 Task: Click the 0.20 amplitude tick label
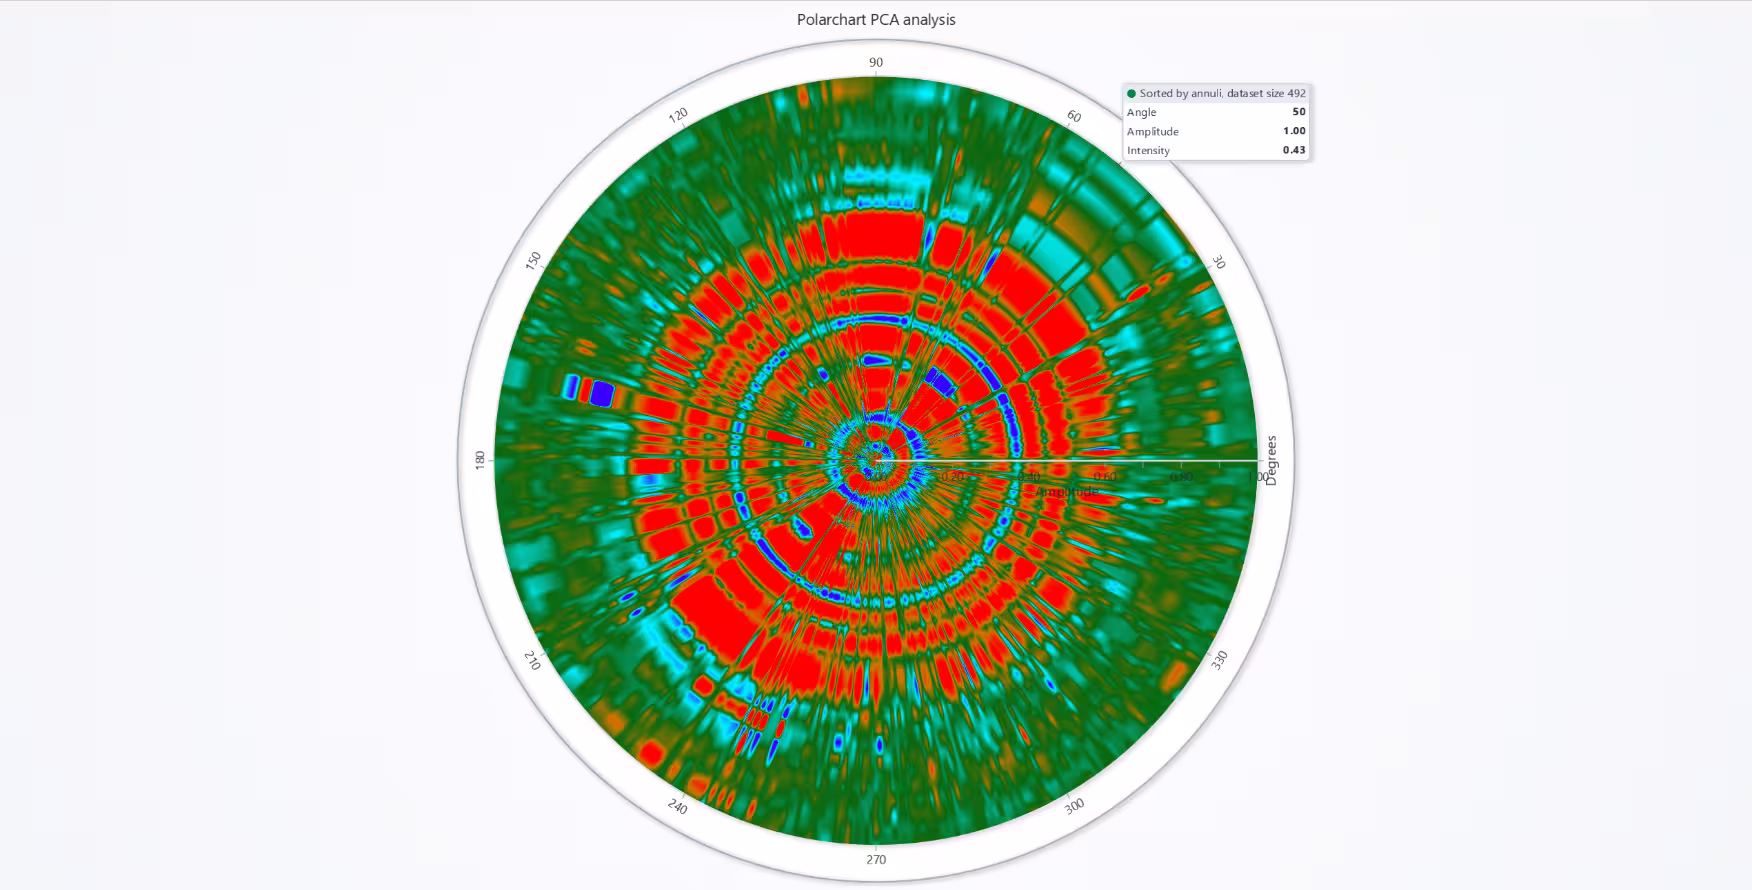coord(953,476)
